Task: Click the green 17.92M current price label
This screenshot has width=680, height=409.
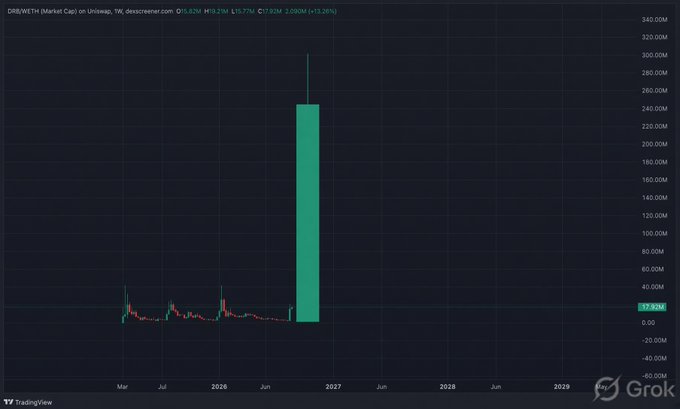Action: pos(652,307)
